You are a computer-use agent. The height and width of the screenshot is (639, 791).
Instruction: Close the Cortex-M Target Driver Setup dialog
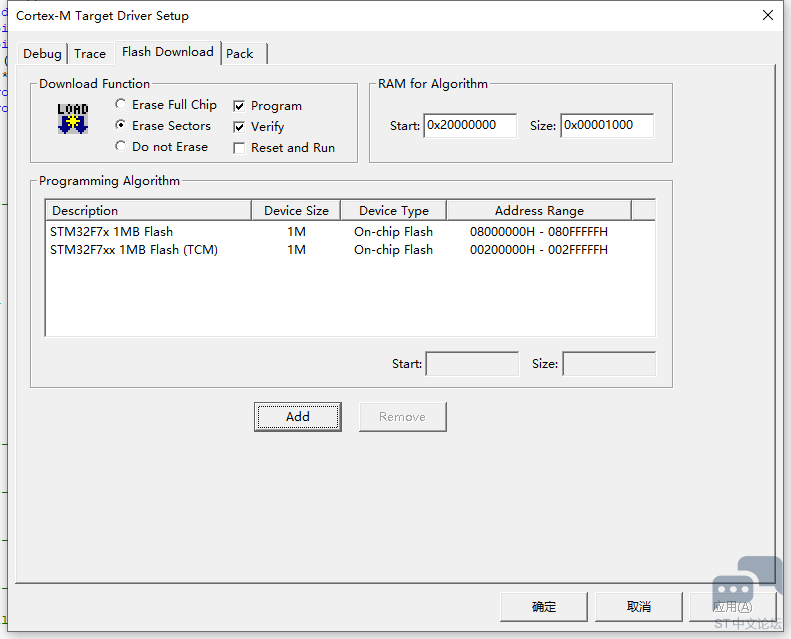768,15
